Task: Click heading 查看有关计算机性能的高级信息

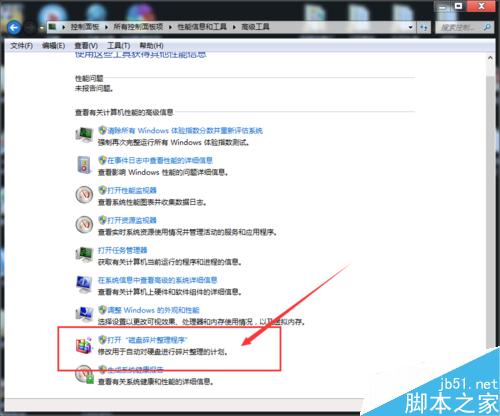Action: click(124, 113)
